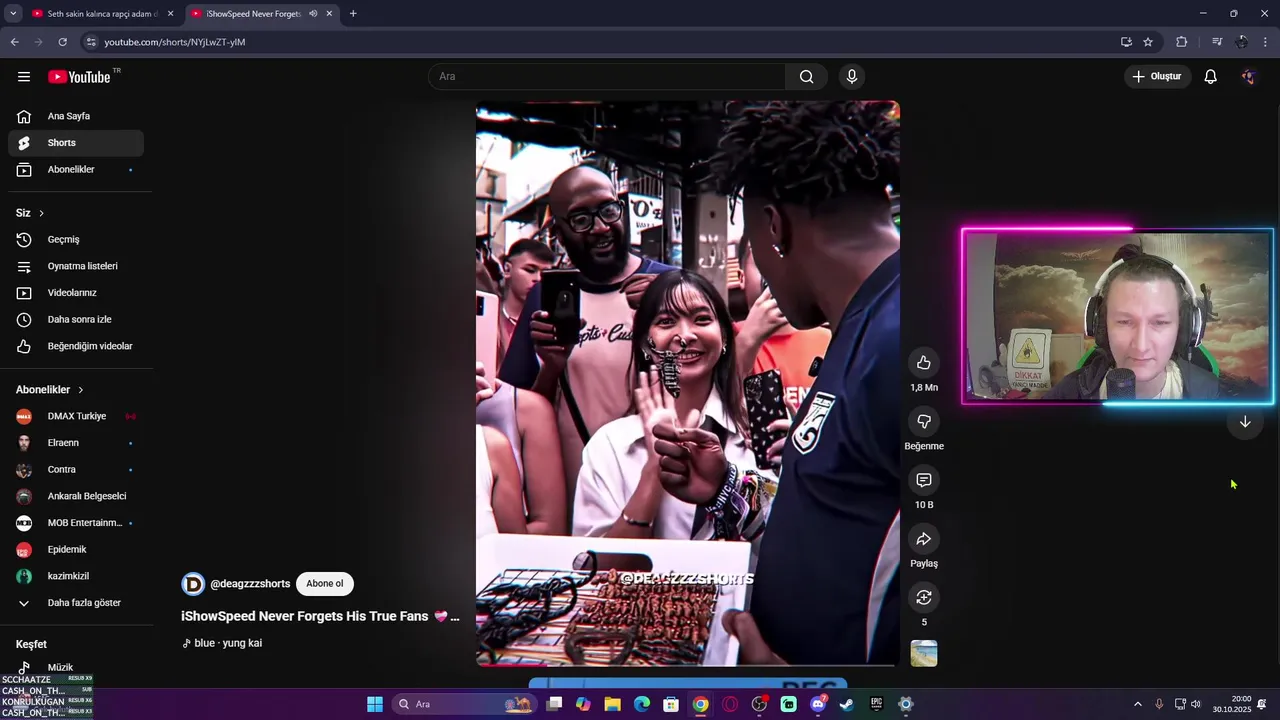
Task: Click the search magnifier button
Action: coord(806,77)
